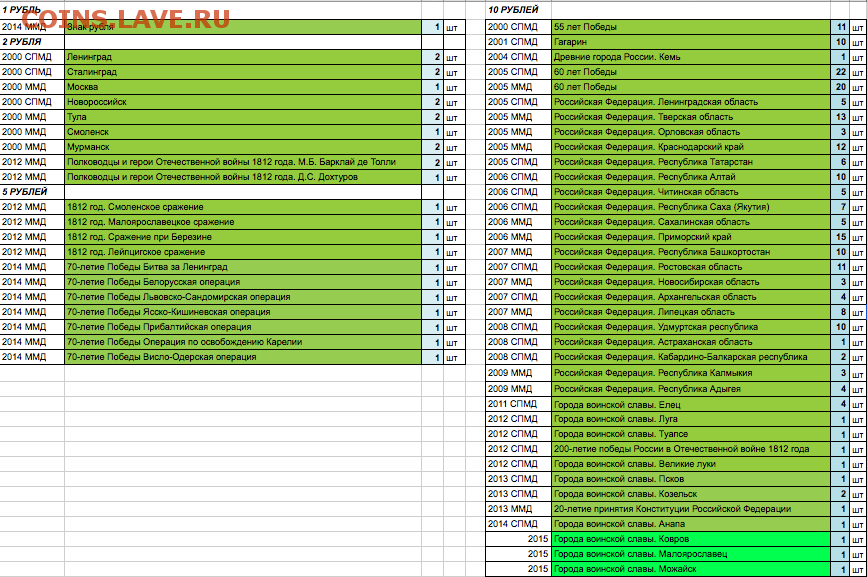Select the 'Сталинград' coin name cell

coord(93,72)
